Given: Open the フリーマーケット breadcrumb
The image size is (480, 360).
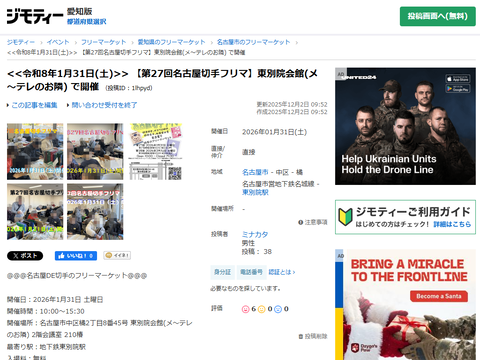Looking at the screenshot, I should (x=104, y=42).
